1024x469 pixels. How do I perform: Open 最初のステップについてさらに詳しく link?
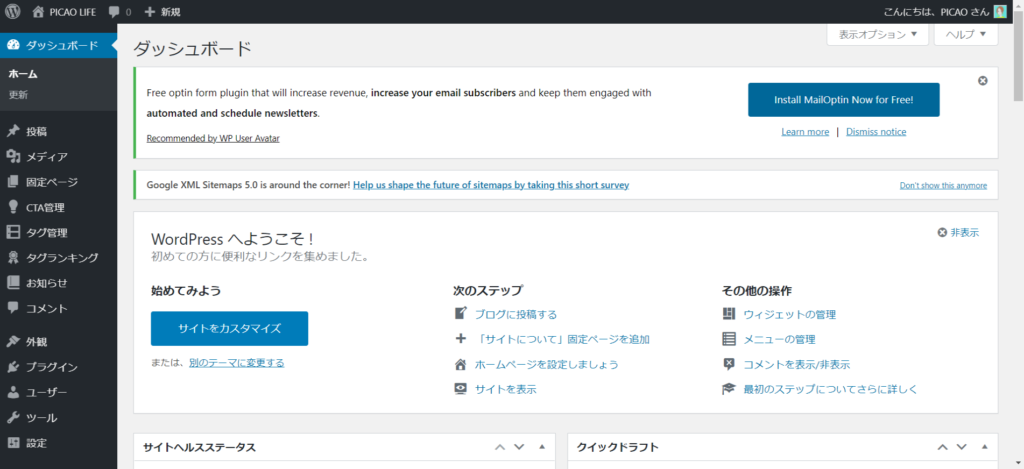click(831, 389)
